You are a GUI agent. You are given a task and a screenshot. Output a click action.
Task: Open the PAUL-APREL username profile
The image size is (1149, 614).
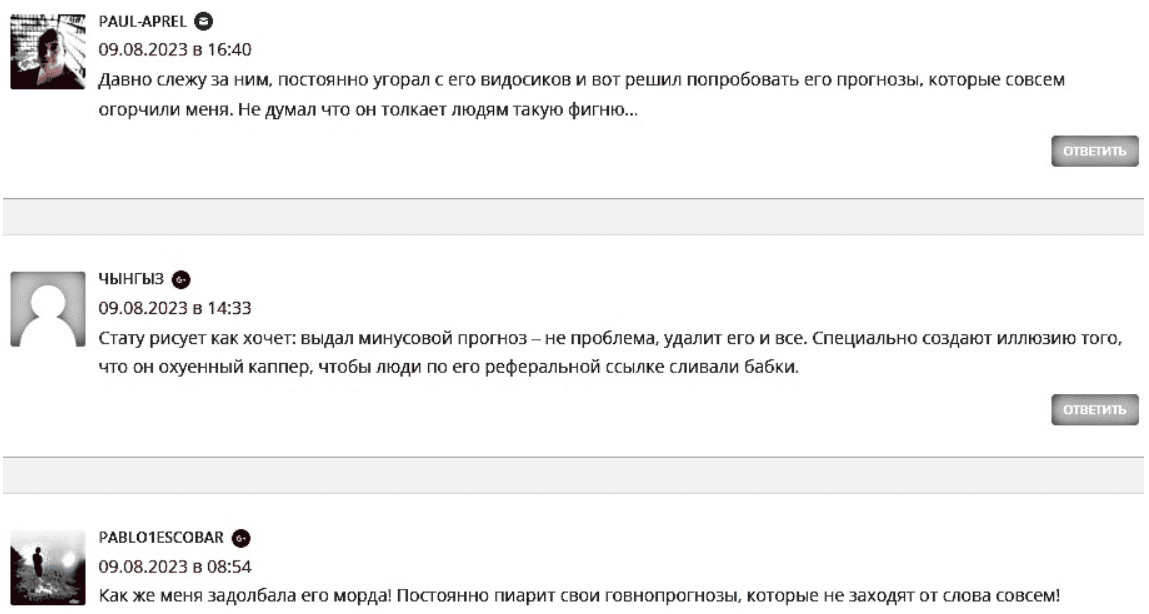(x=144, y=22)
